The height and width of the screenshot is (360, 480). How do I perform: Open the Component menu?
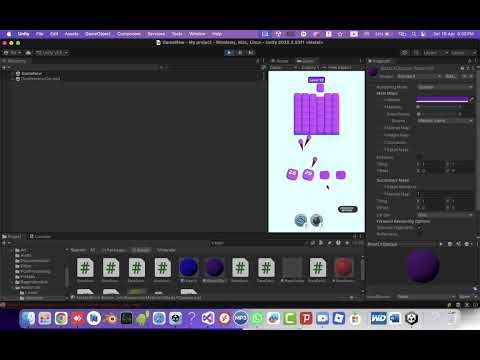[129, 34]
